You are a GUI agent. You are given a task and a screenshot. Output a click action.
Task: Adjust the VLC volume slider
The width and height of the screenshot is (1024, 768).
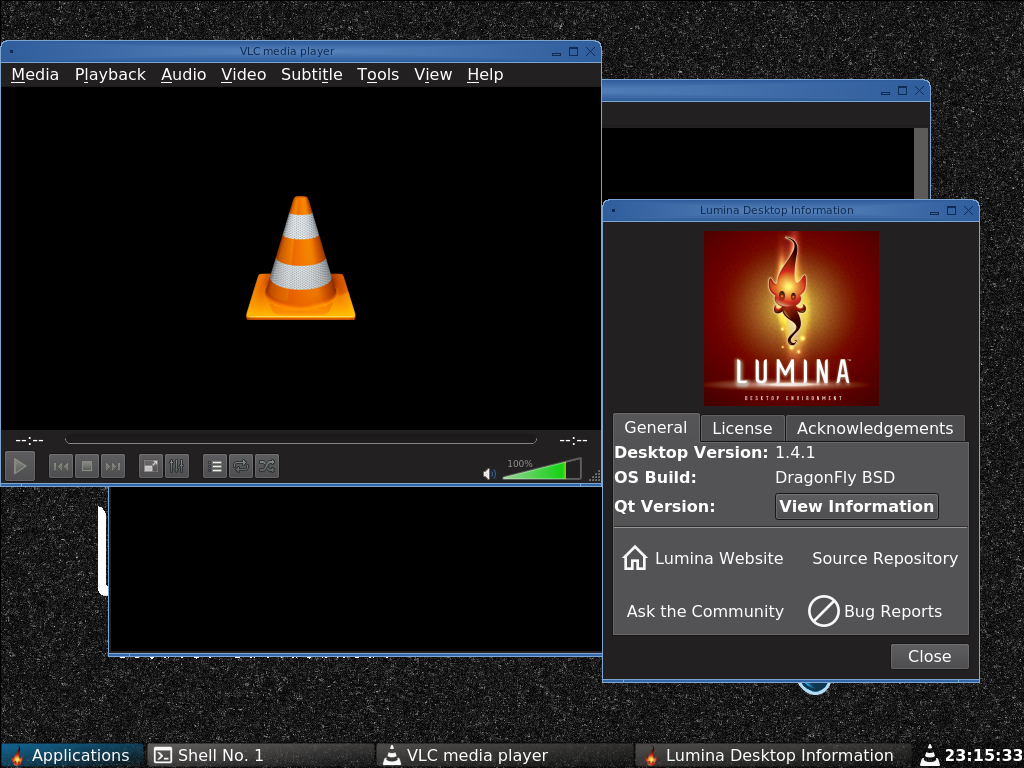pos(541,469)
